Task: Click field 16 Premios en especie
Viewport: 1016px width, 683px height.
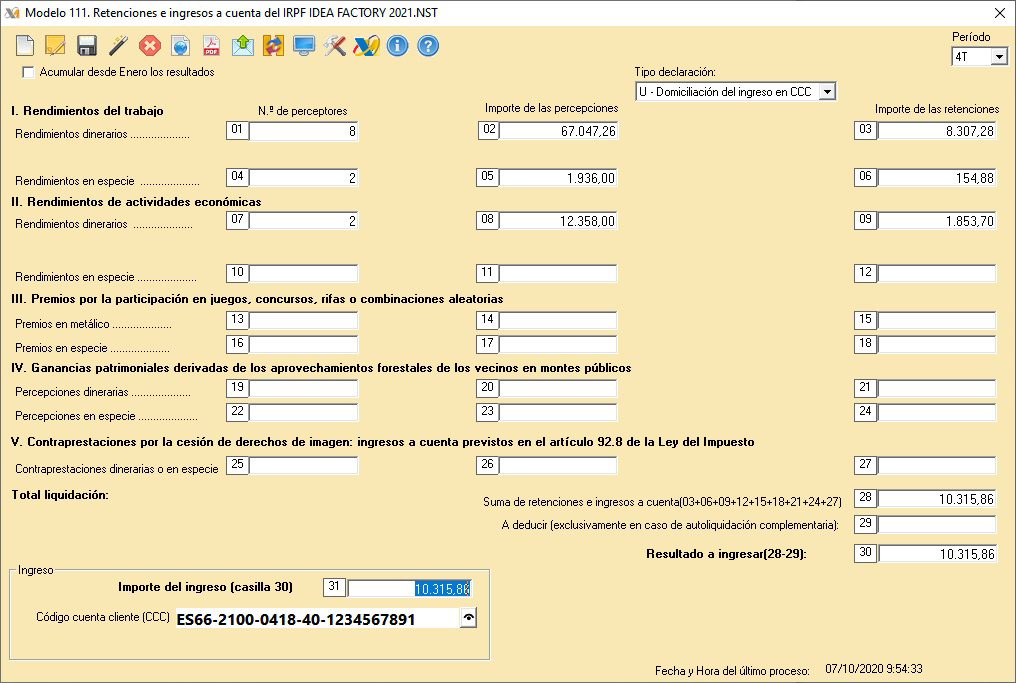Action: [x=303, y=344]
